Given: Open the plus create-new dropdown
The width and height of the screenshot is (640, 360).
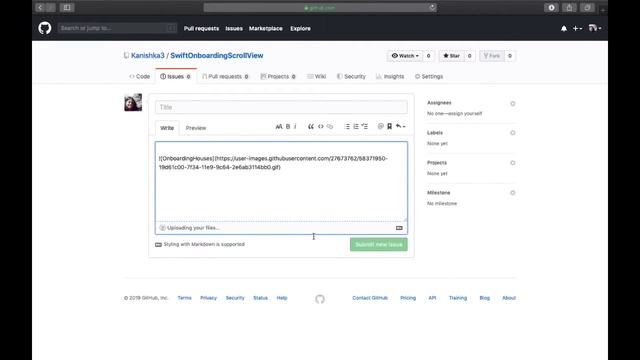Looking at the screenshot, I should (577, 29).
